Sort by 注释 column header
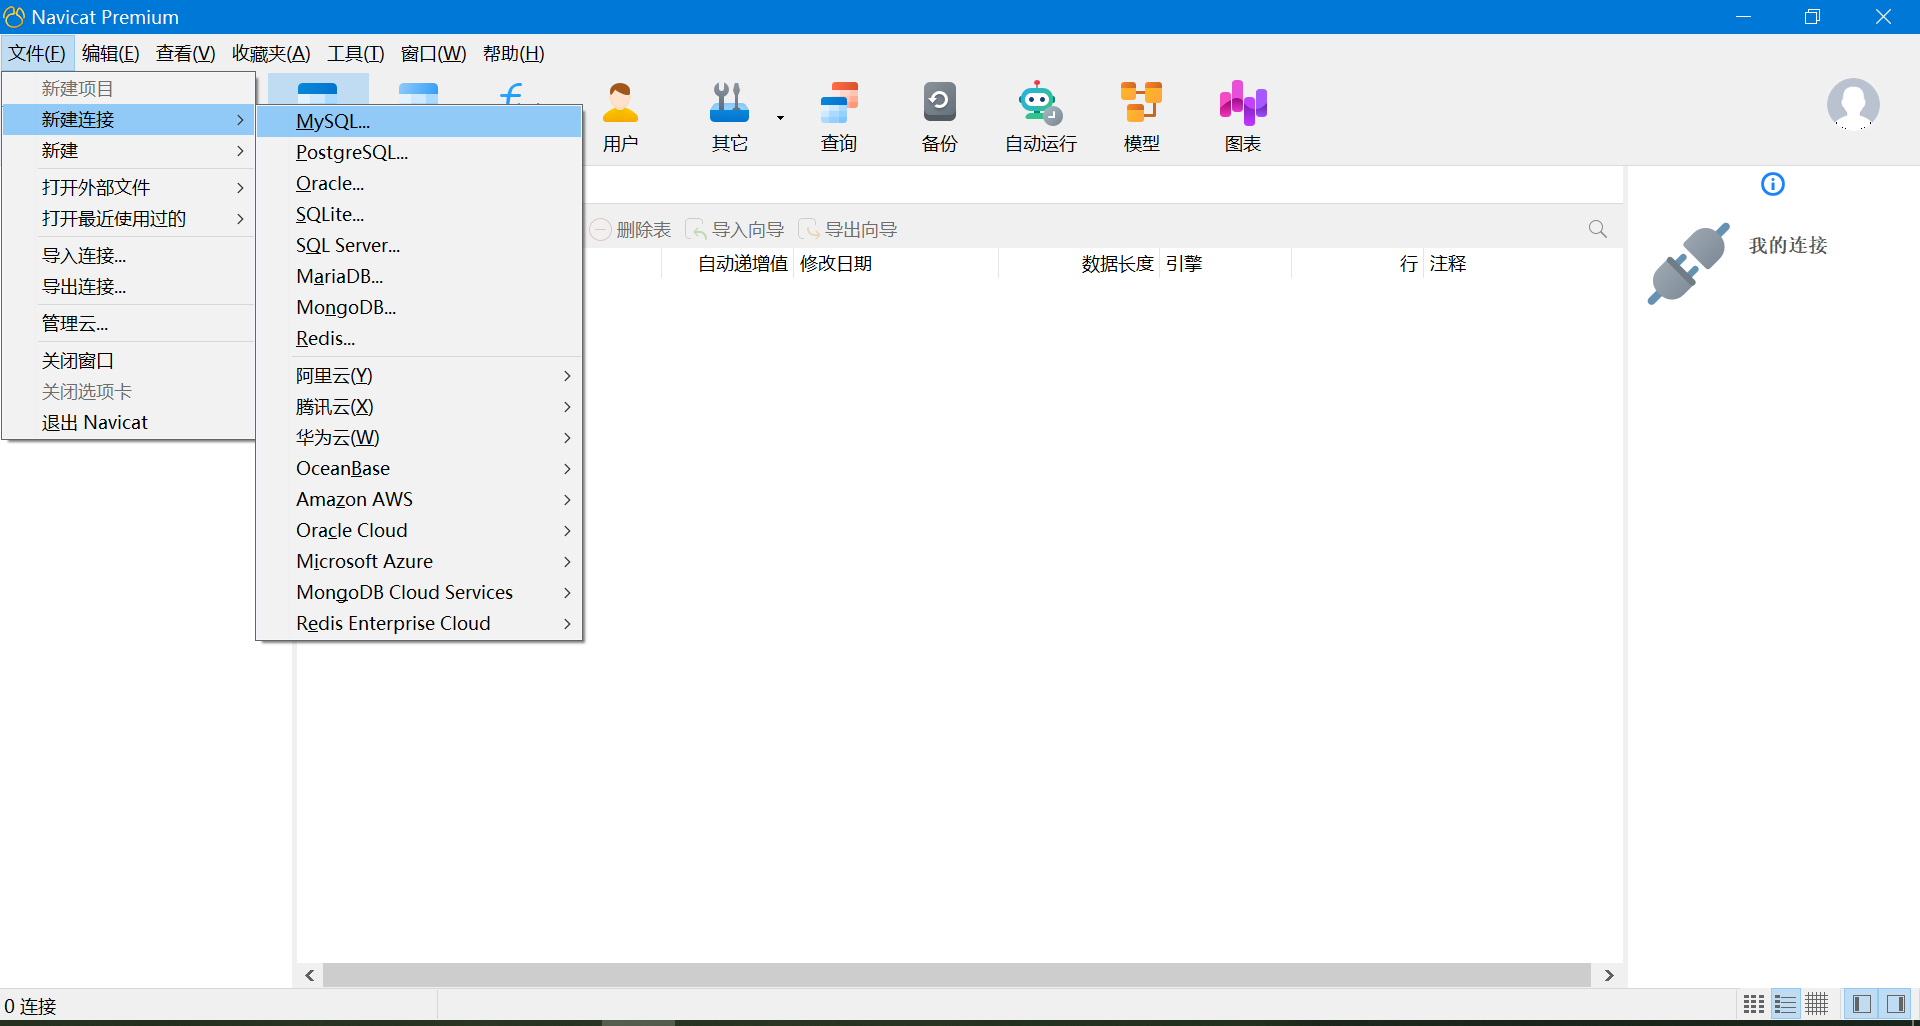The height and width of the screenshot is (1026, 1920). [x=1448, y=263]
